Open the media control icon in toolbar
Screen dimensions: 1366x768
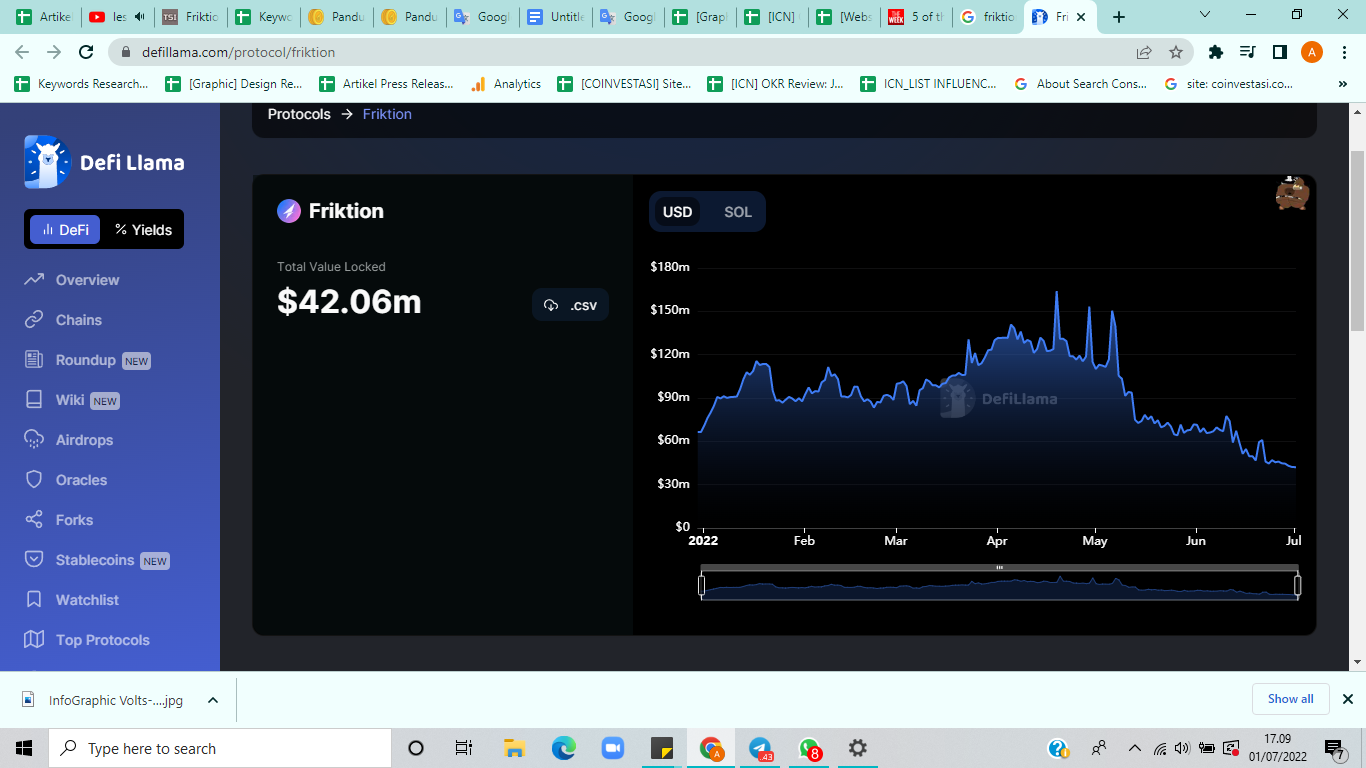tap(1247, 52)
